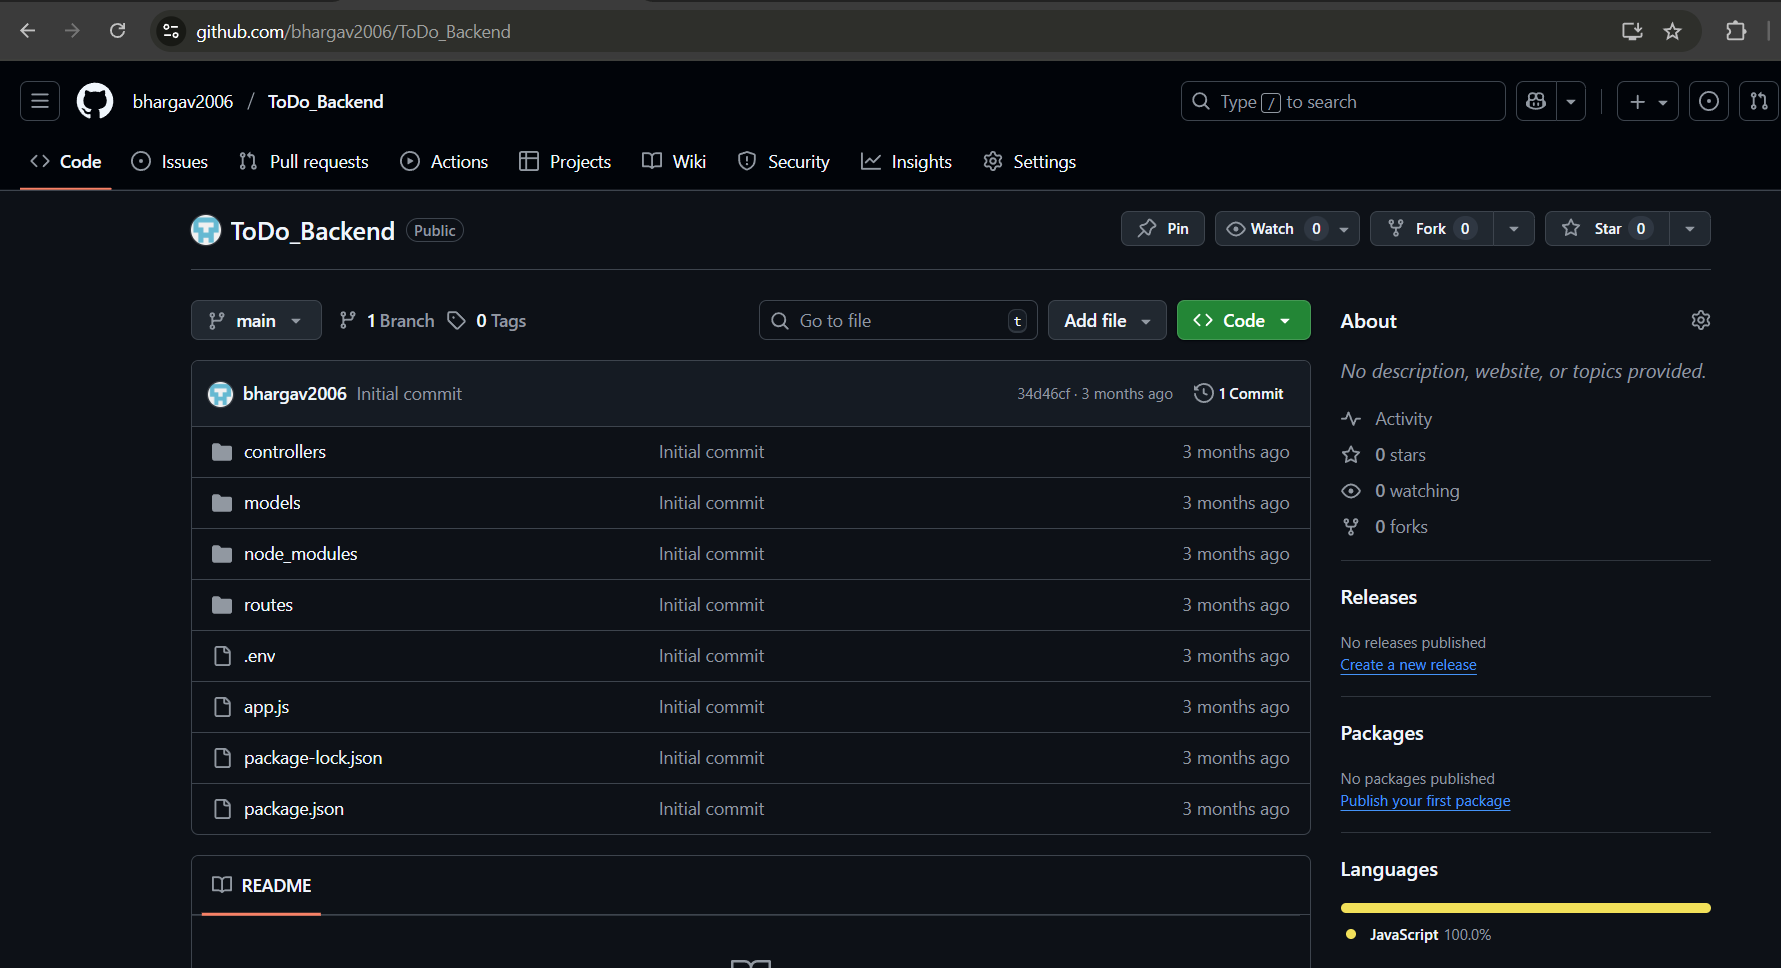Click the yellow JavaScript language bar
Image resolution: width=1781 pixels, height=968 pixels.
point(1525,908)
